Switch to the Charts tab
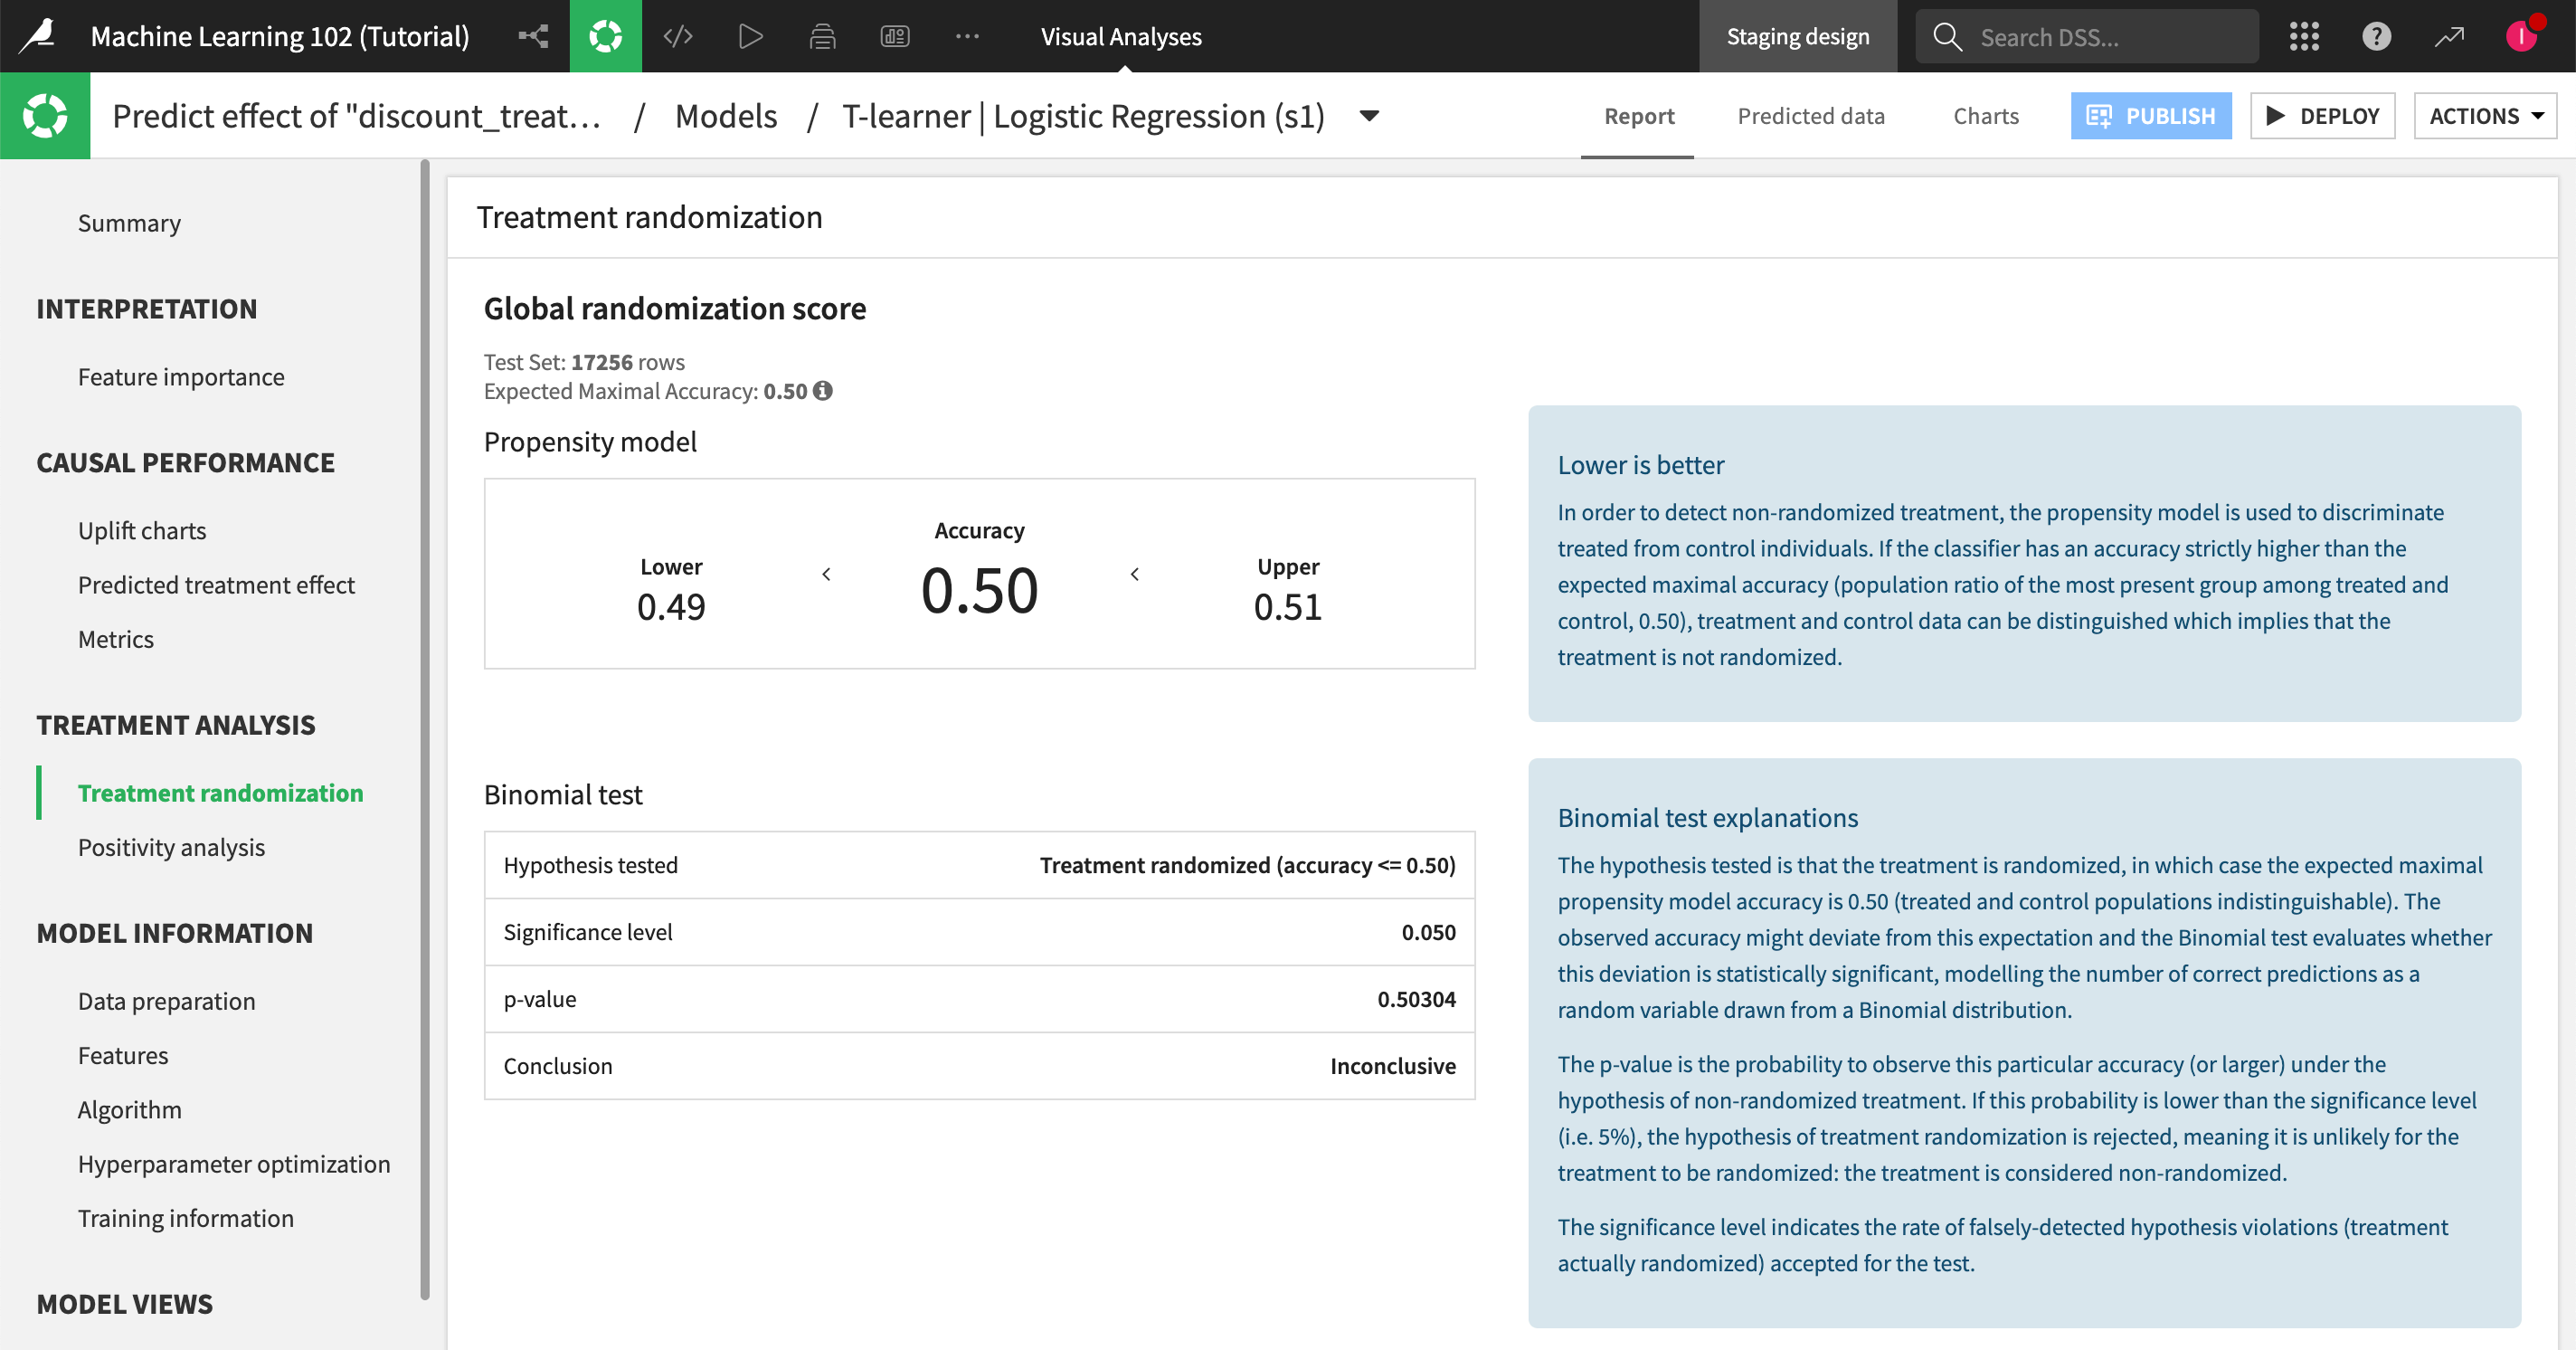The image size is (2576, 1350). [1985, 116]
